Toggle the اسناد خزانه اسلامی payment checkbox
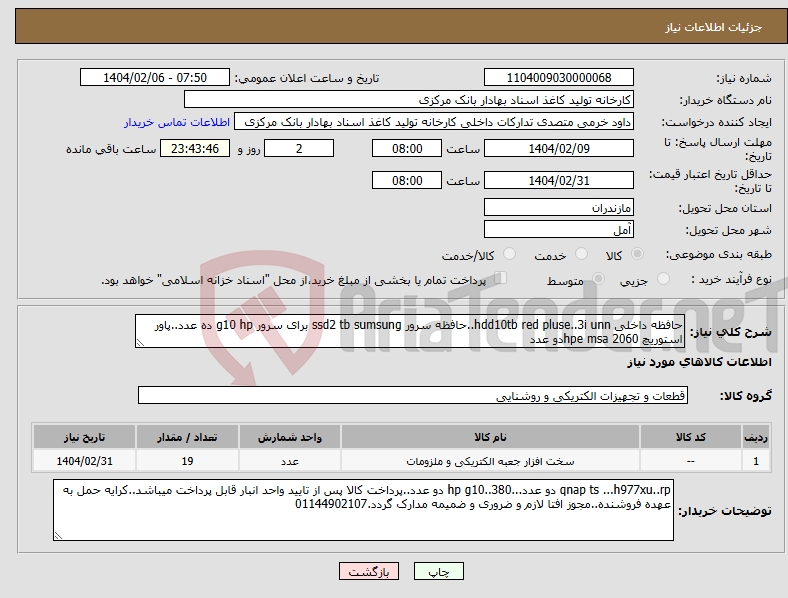This screenshot has width=788, height=598. coord(501,278)
